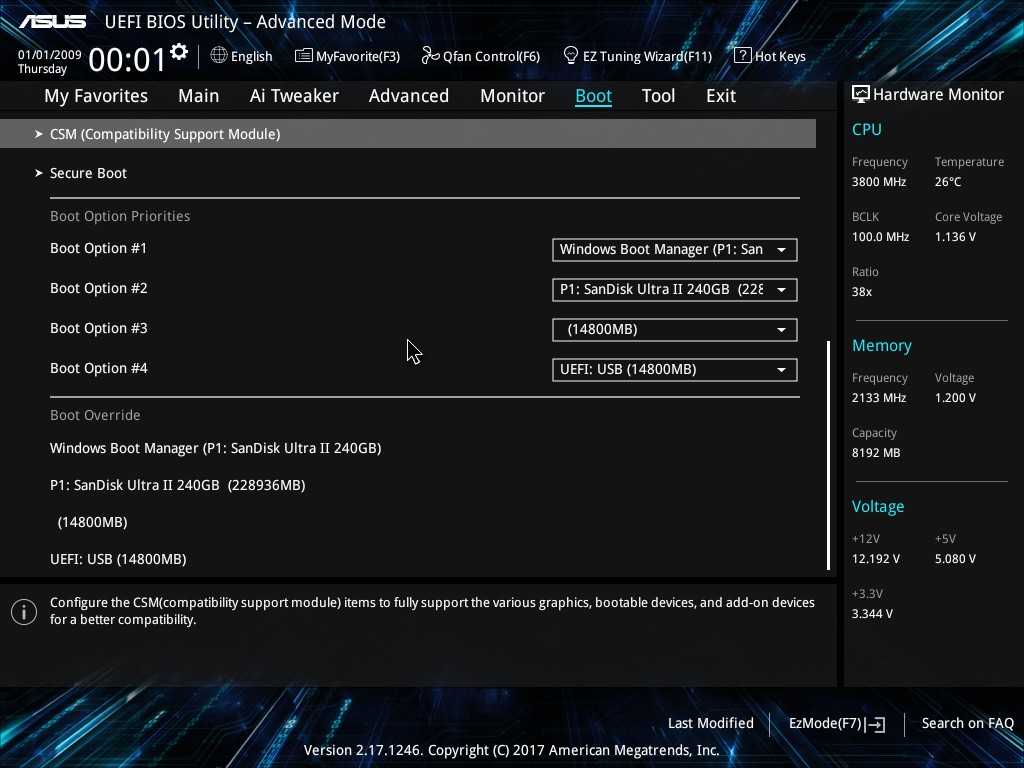Click the vertical scrollbar of boot list

point(828,455)
